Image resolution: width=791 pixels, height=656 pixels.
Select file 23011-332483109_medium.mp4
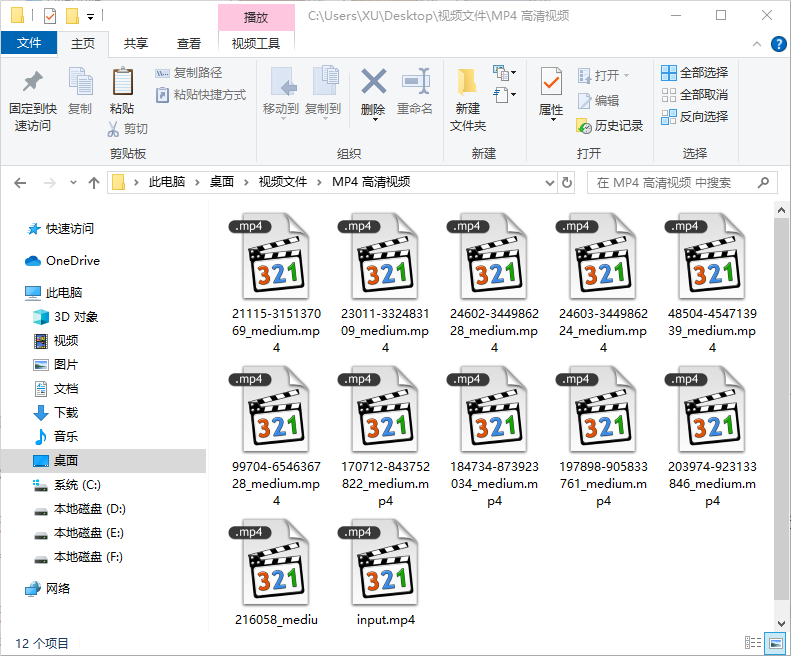point(385,283)
